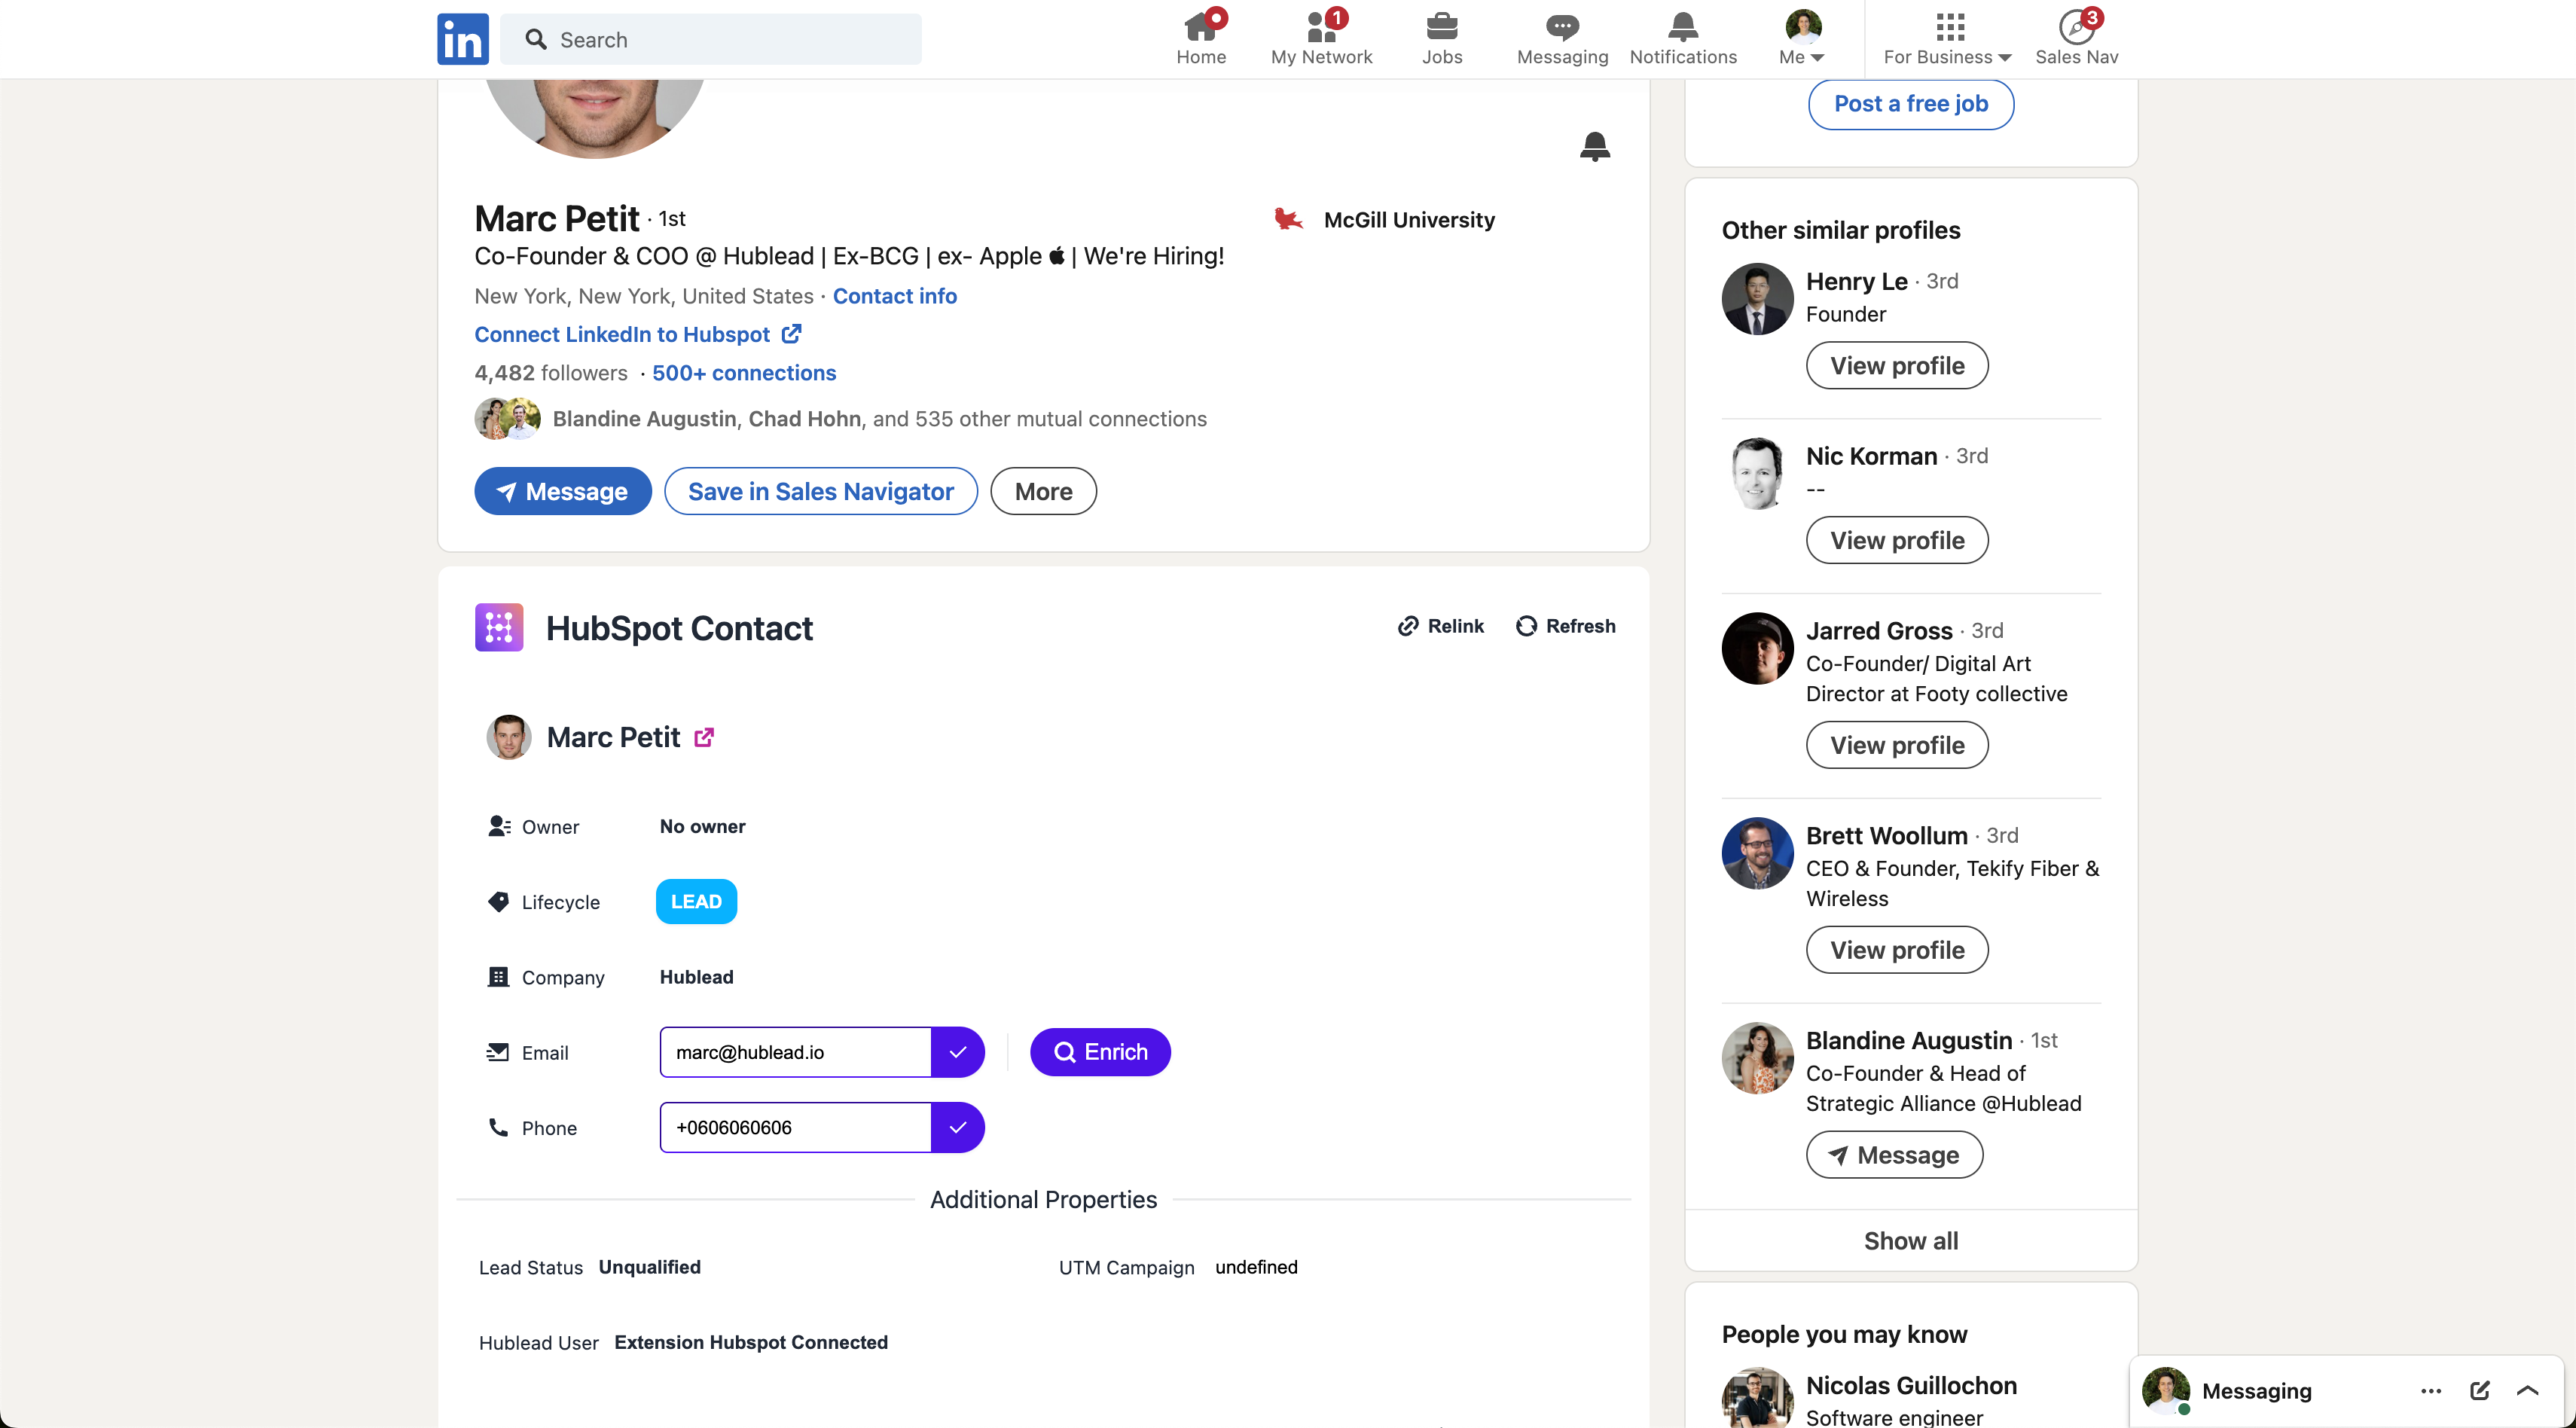Toggle the profile notification bell

click(x=1594, y=146)
